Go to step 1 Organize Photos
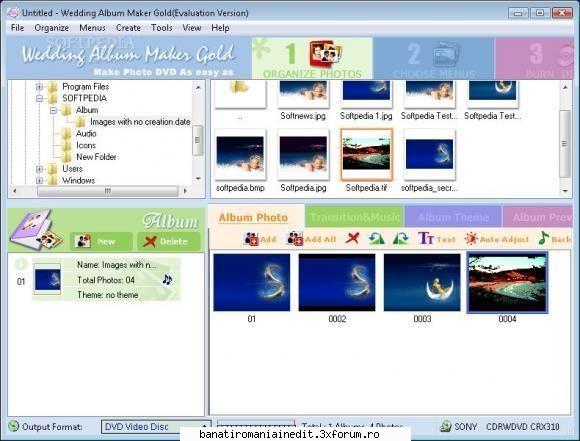 (312, 58)
